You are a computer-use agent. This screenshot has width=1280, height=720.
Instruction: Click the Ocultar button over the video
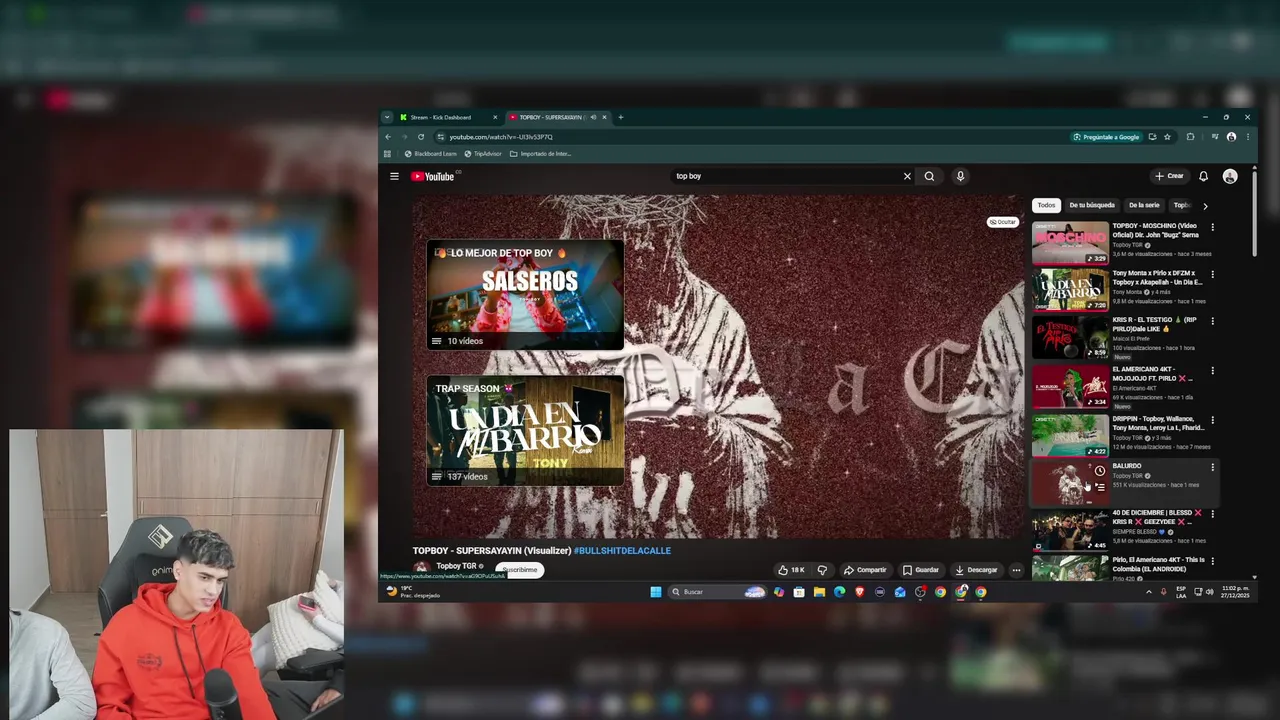pyautogui.click(x=1003, y=222)
